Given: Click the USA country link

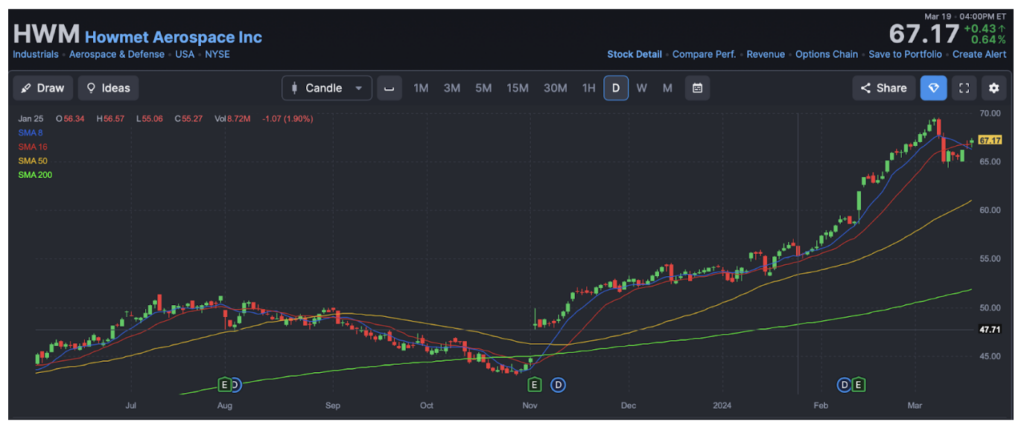Looking at the screenshot, I should (x=185, y=54).
